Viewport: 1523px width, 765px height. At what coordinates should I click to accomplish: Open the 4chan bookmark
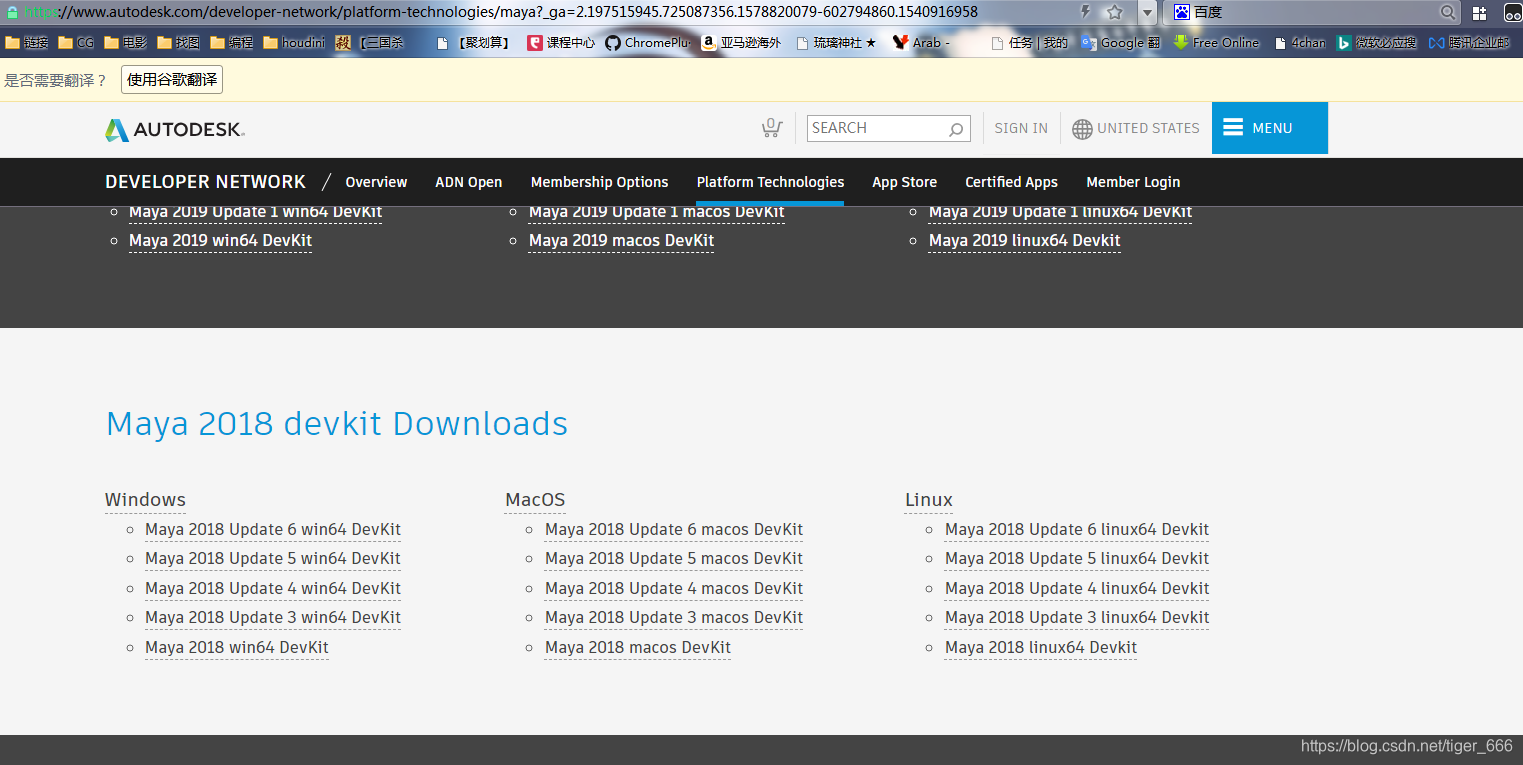(x=1300, y=43)
